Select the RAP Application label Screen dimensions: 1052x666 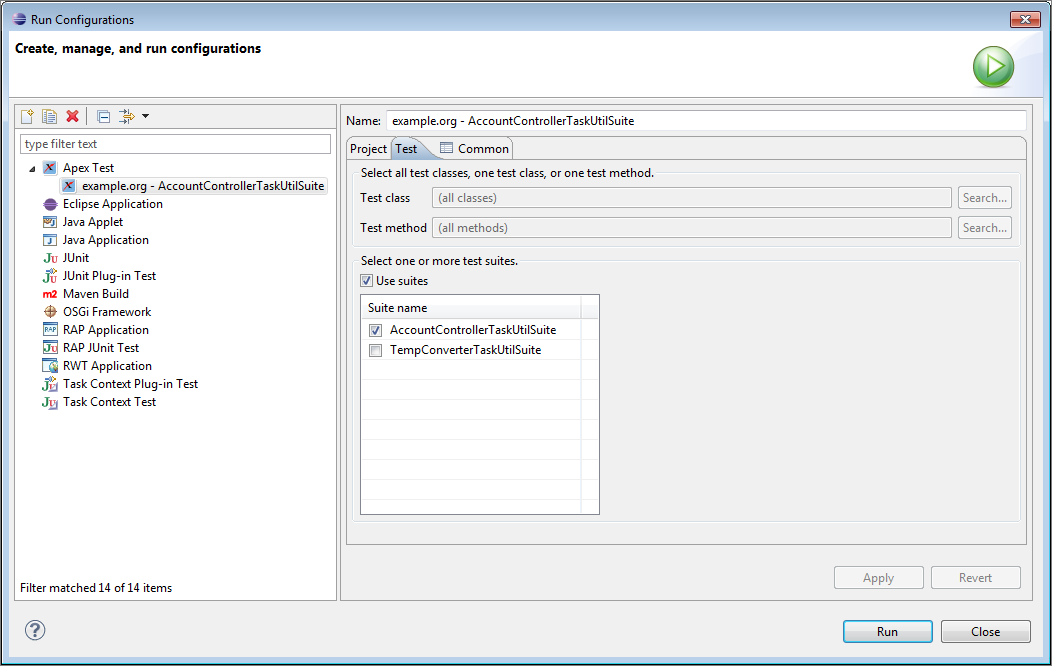click(106, 329)
